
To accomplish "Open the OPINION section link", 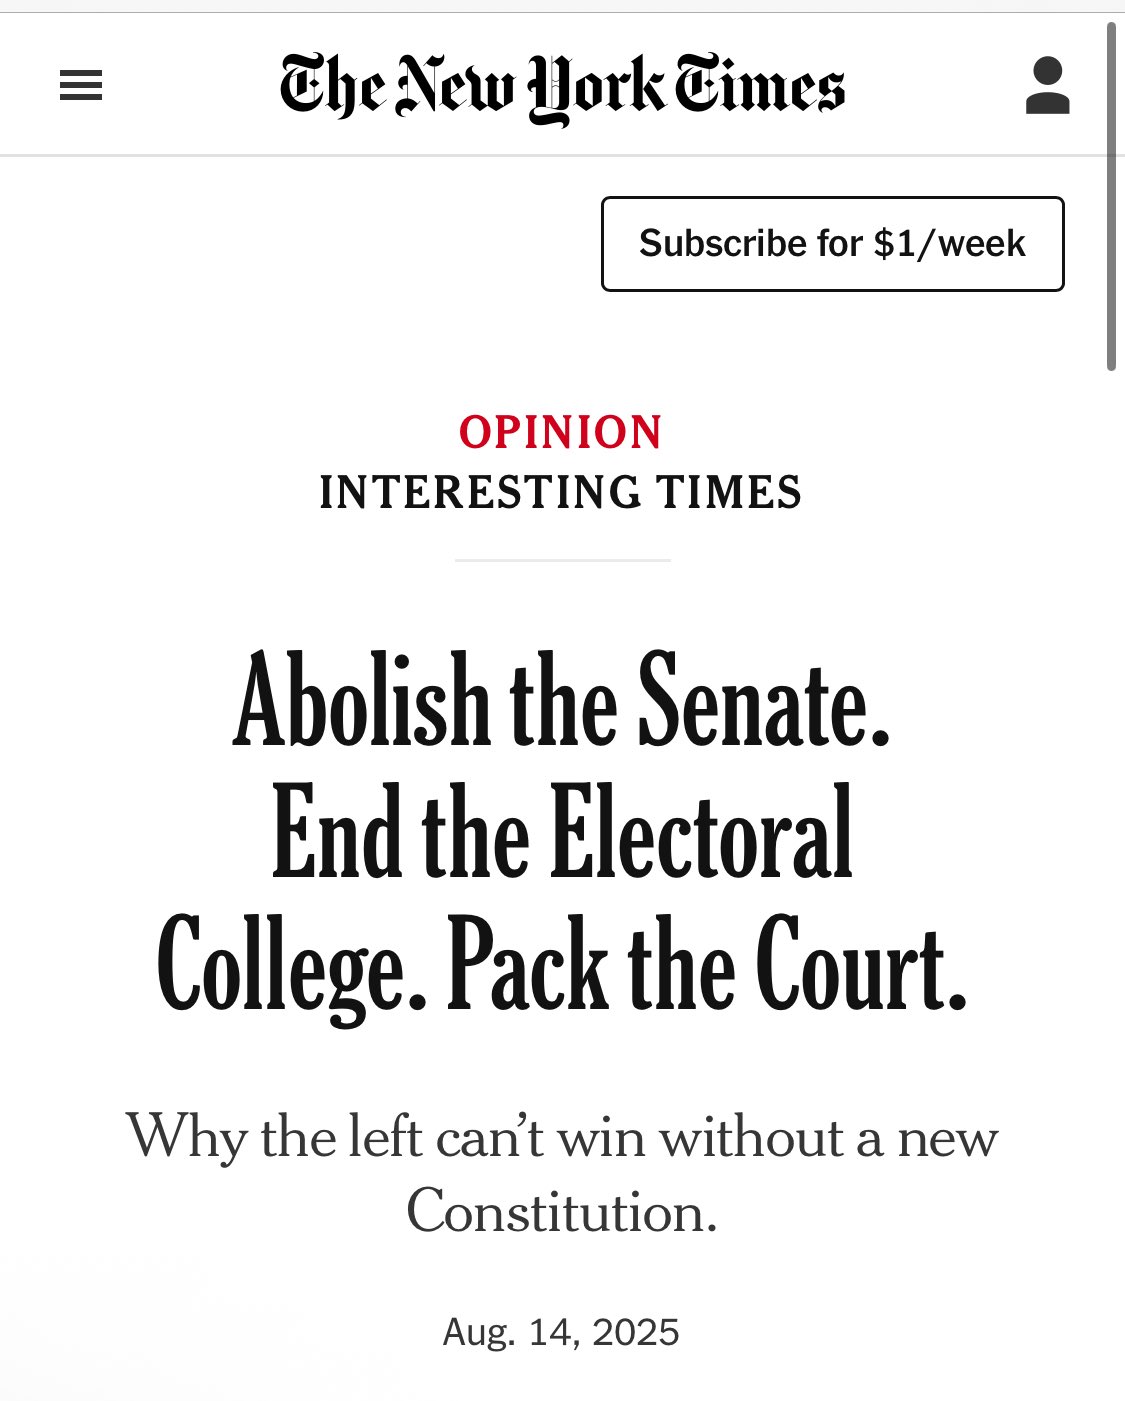I will [x=561, y=433].
